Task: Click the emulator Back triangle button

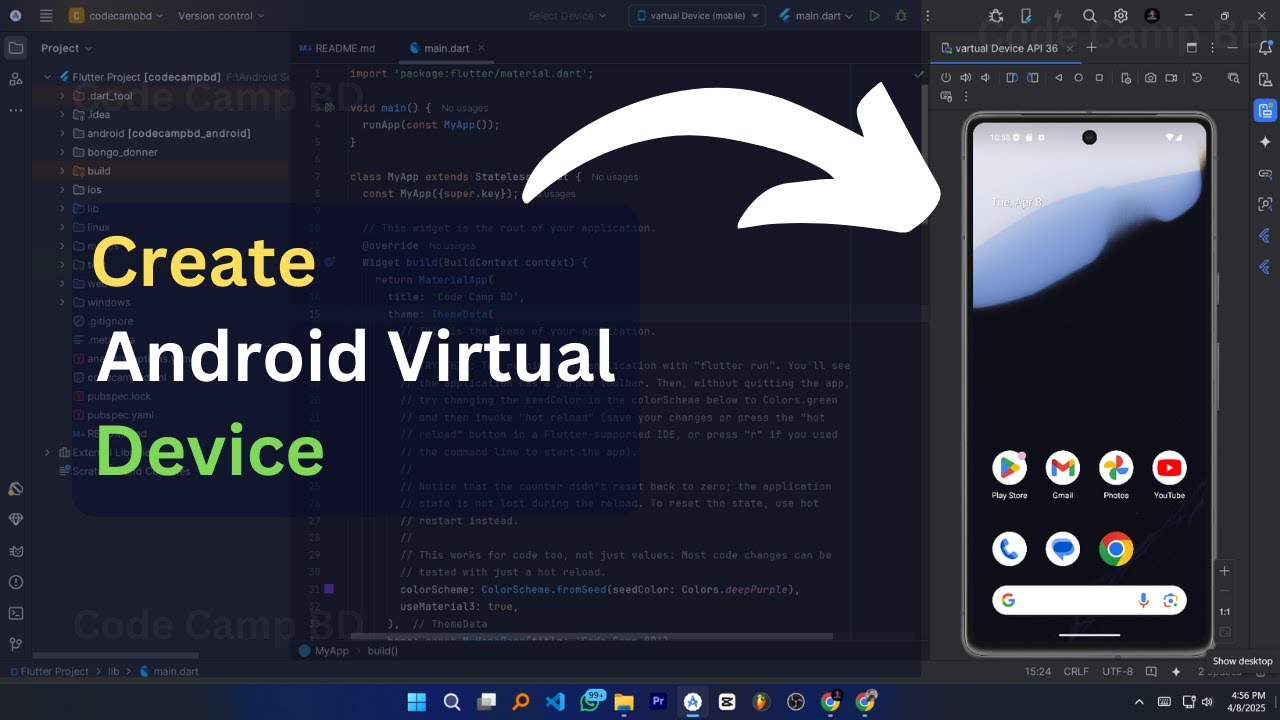Action: pos(1058,77)
